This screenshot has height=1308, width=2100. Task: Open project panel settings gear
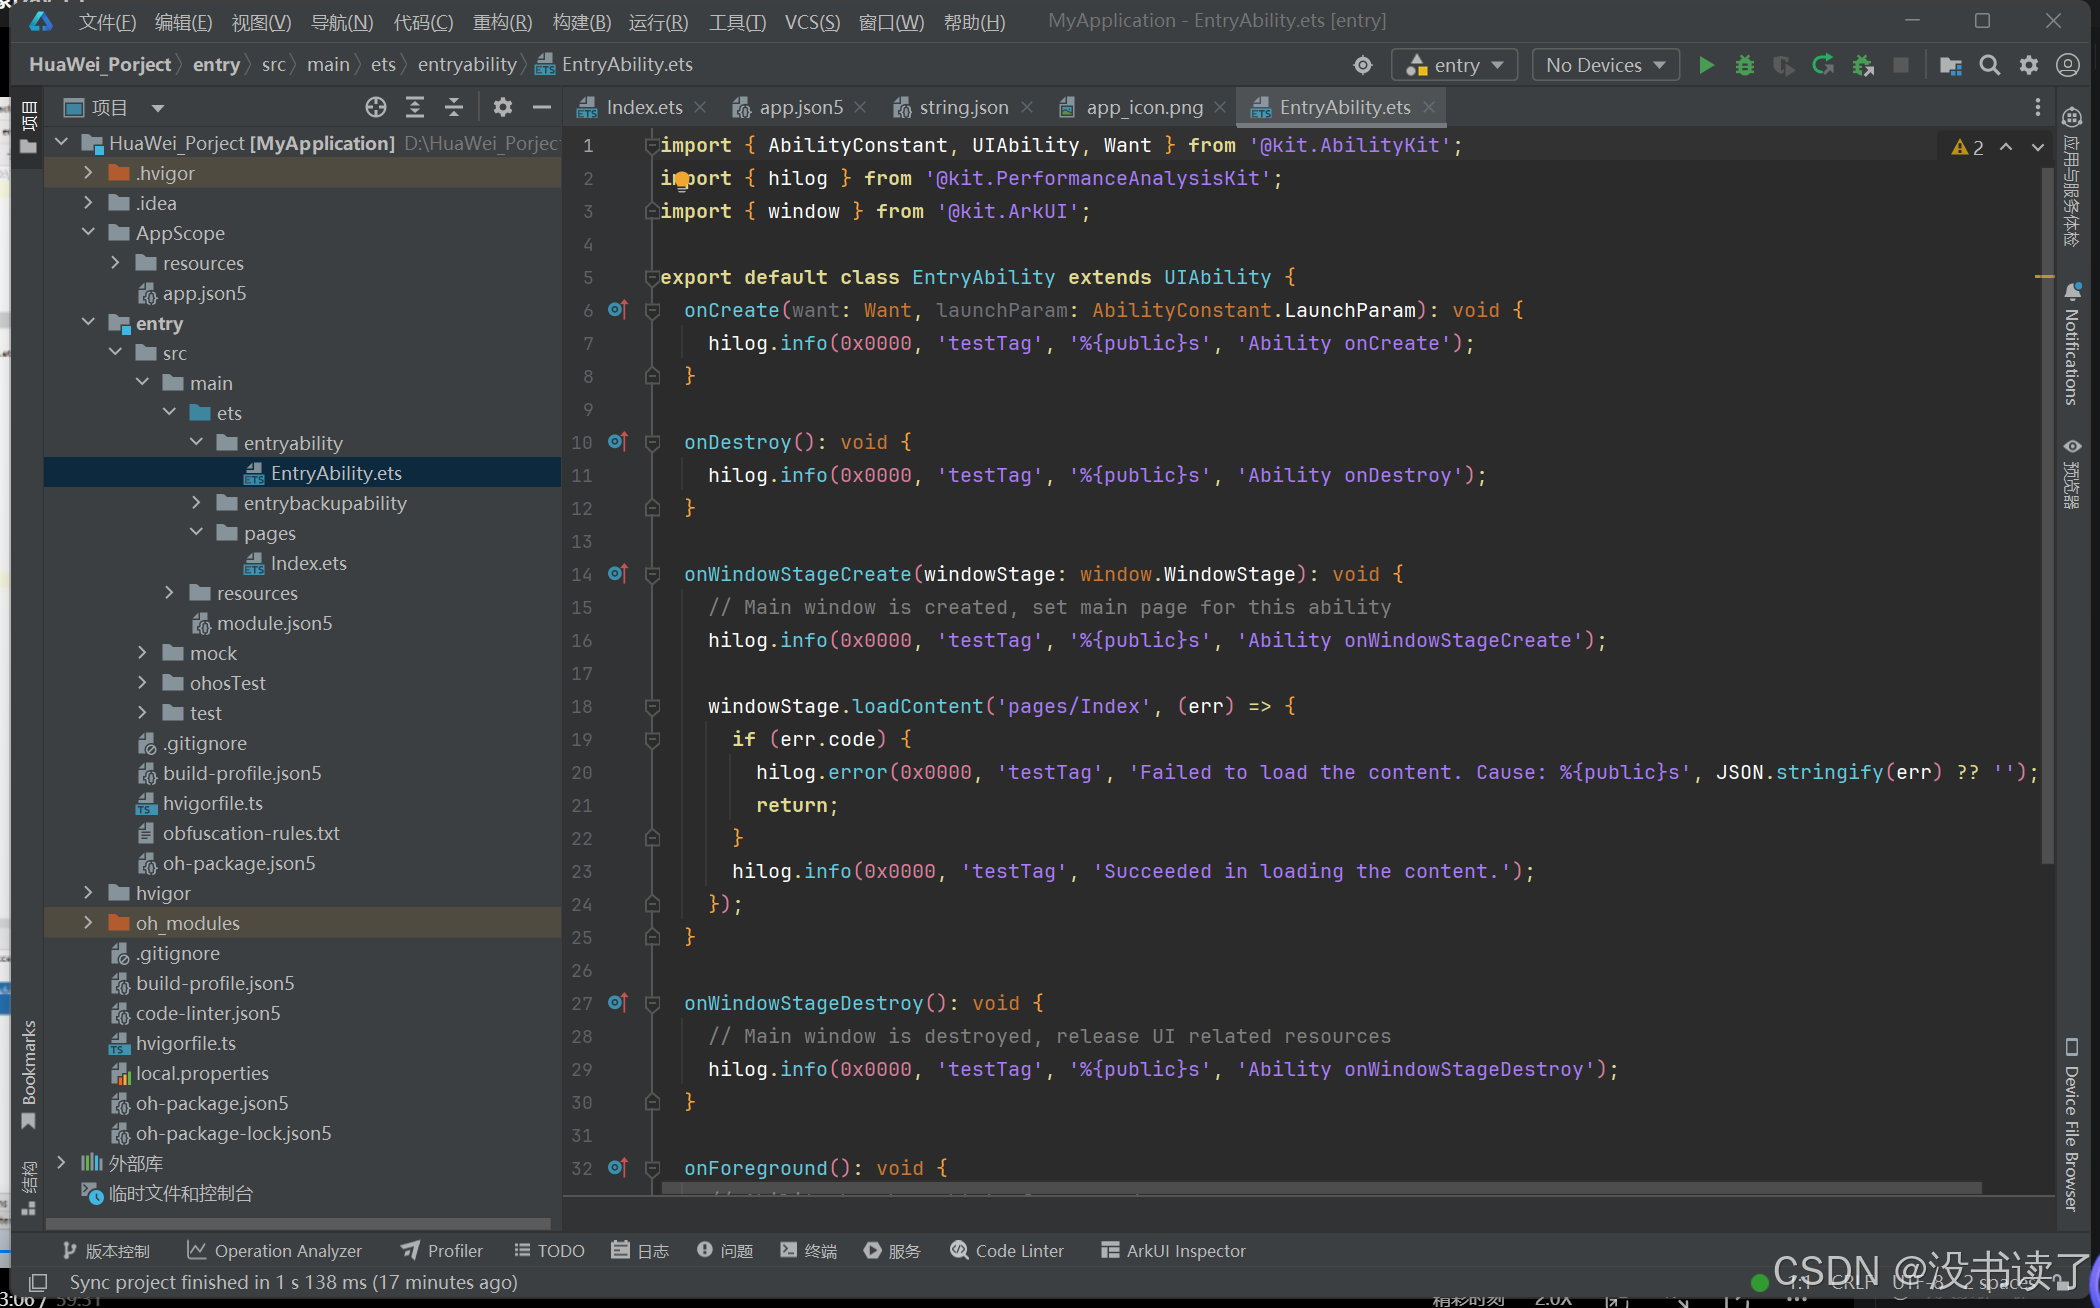[x=502, y=107]
